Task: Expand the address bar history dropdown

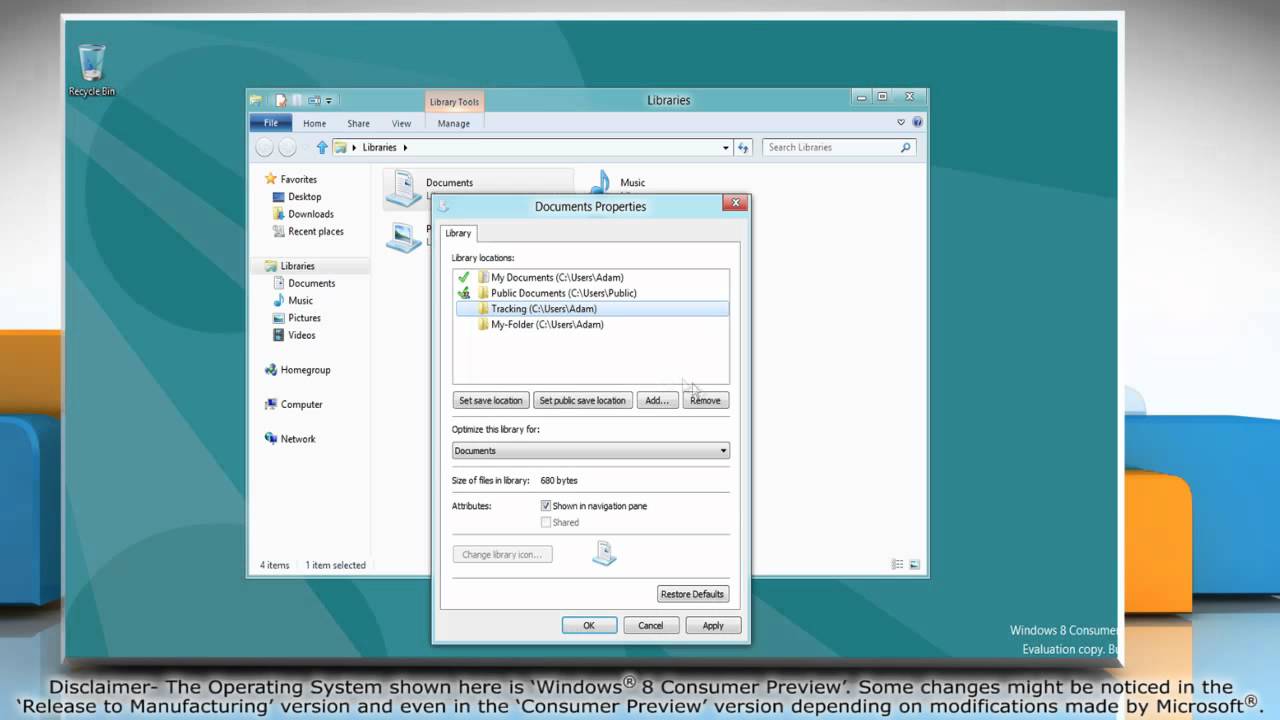Action: coord(726,147)
